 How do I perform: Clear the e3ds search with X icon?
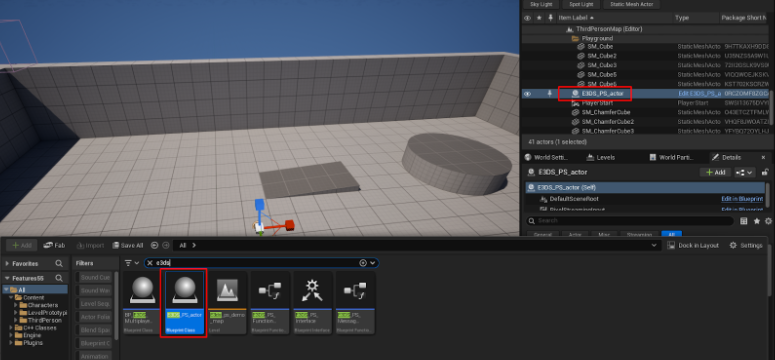pyautogui.click(x=150, y=263)
